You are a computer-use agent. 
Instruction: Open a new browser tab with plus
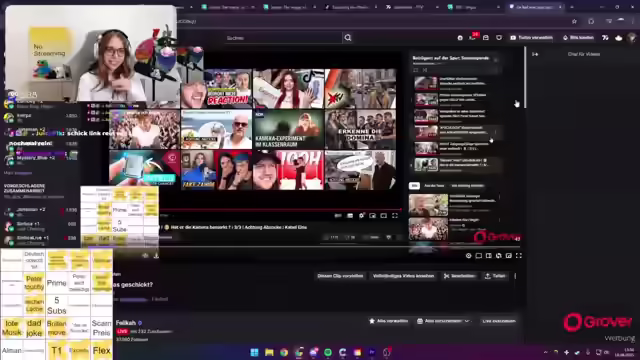572,7
